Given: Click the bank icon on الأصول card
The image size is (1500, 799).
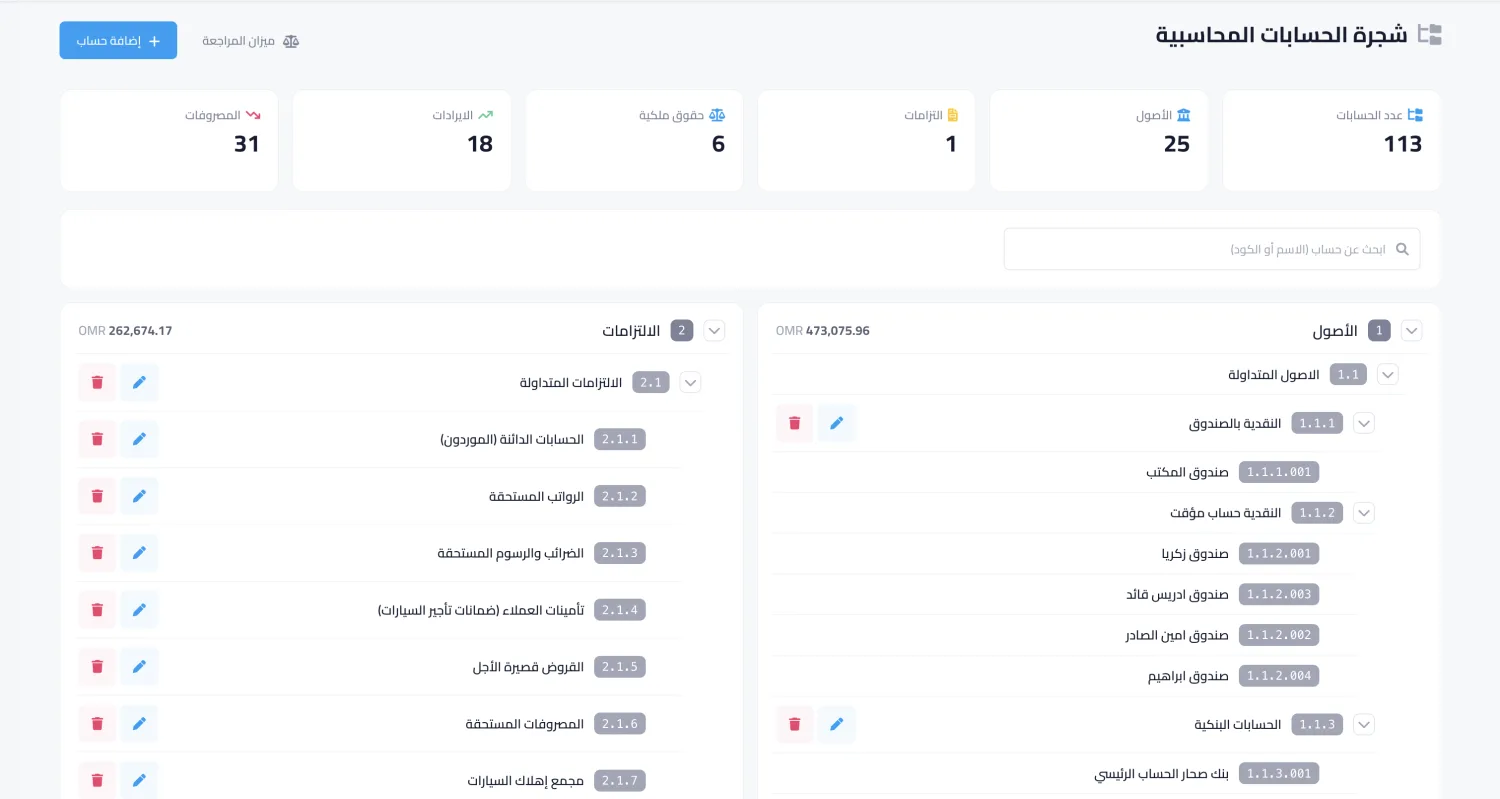Looking at the screenshot, I should pyautogui.click(x=1184, y=115).
